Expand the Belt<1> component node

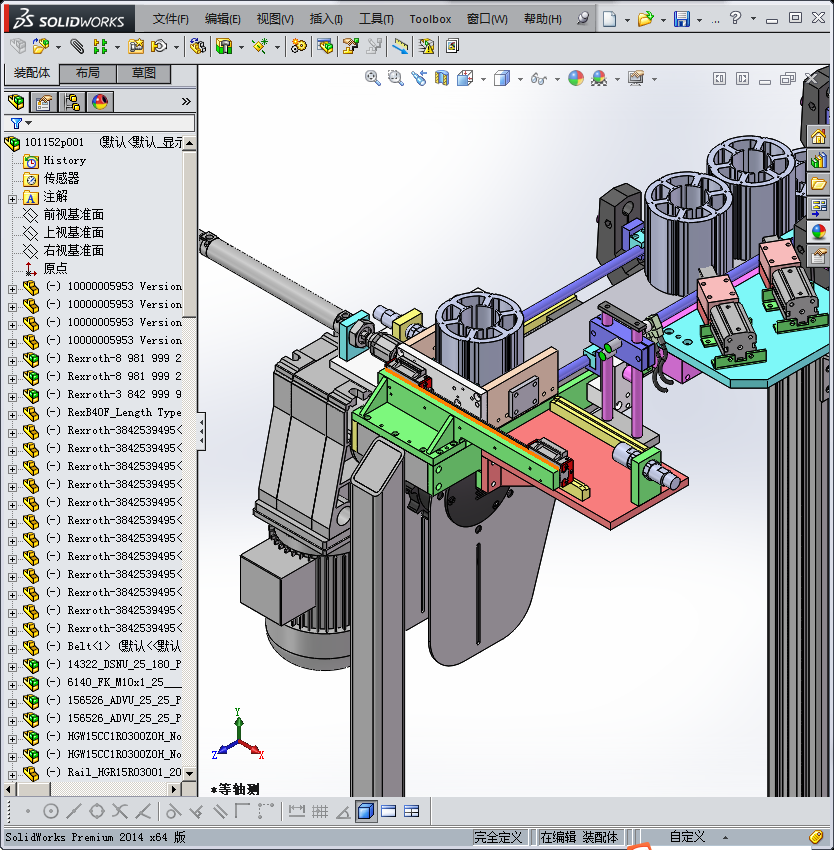pyautogui.click(x=12, y=646)
